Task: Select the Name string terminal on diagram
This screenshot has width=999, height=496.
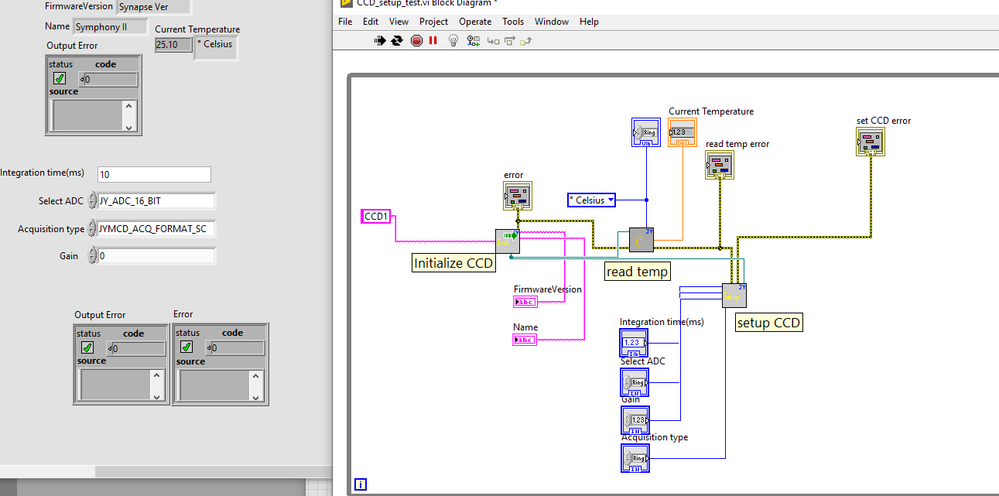Action: pyautogui.click(x=525, y=339)
